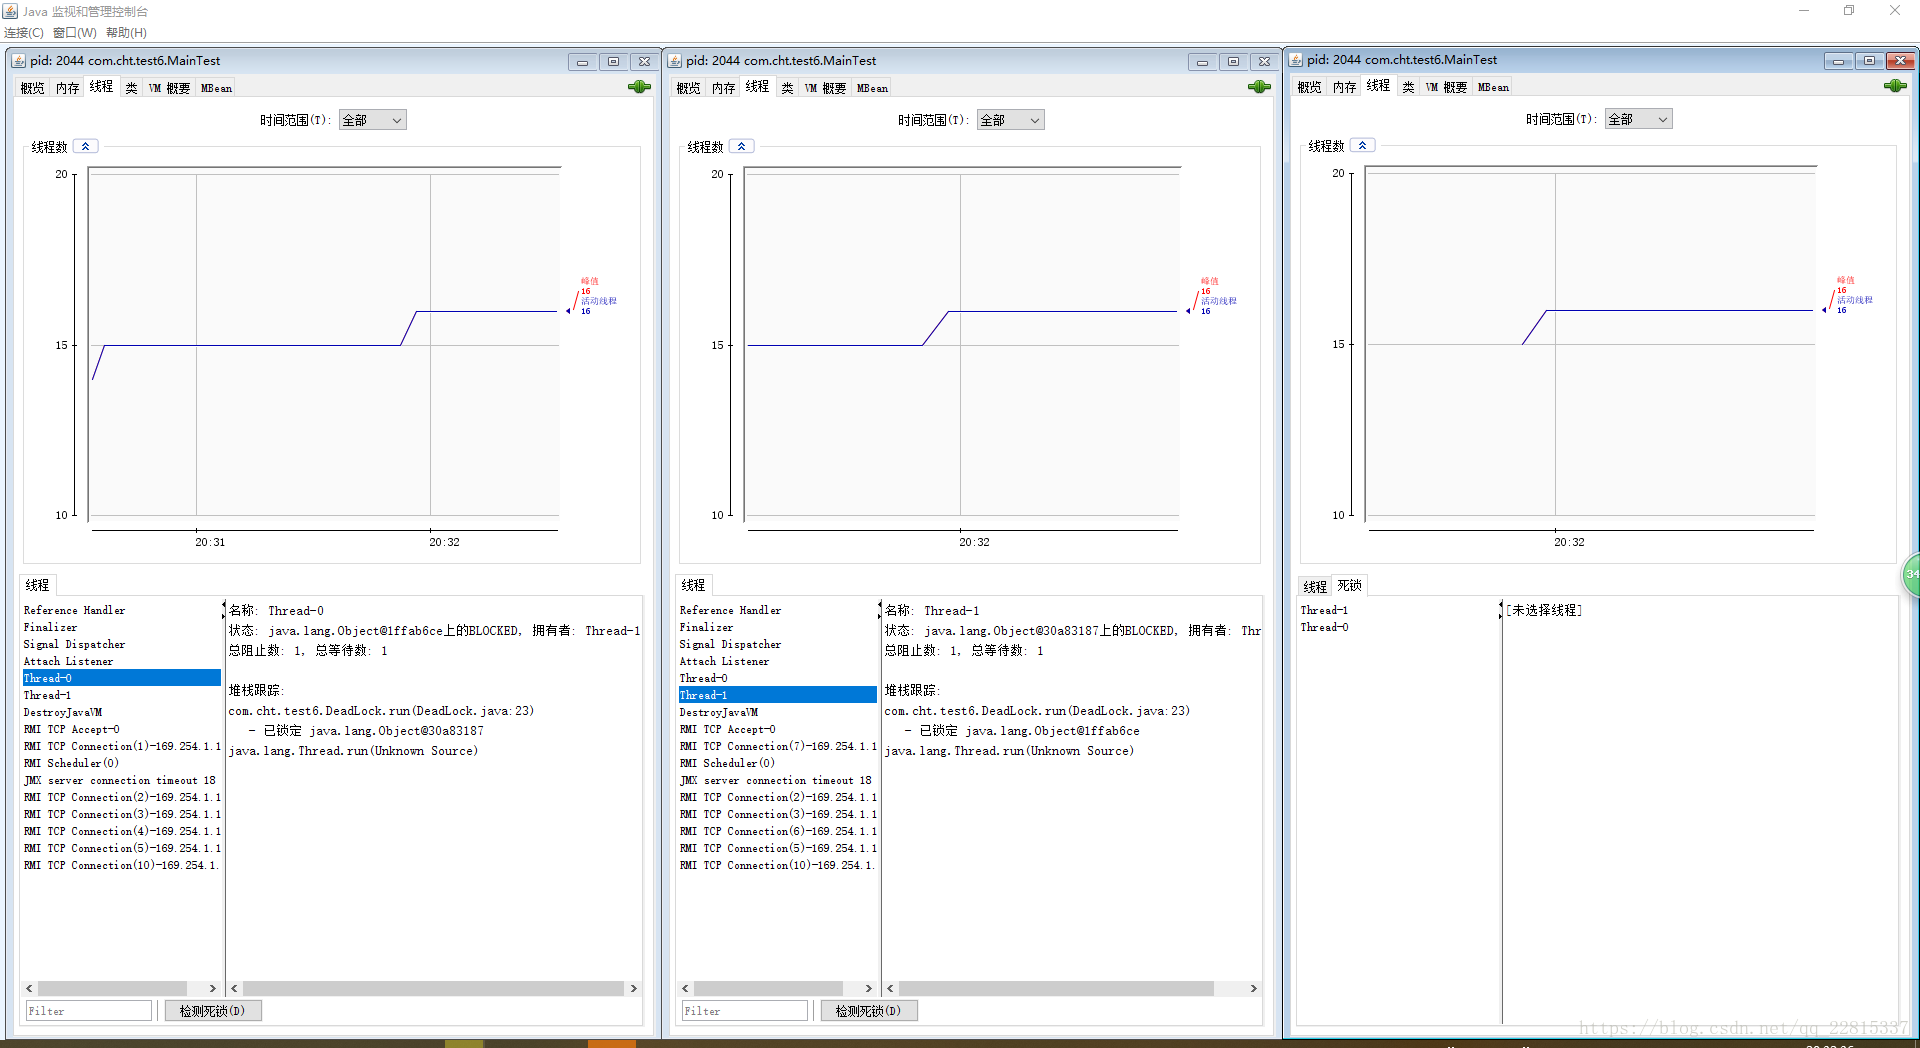Select the 线程 sub-tab beside 死锁 in right window
This screenshot has width=1920, height=1048.
(x=1315, y=586)
